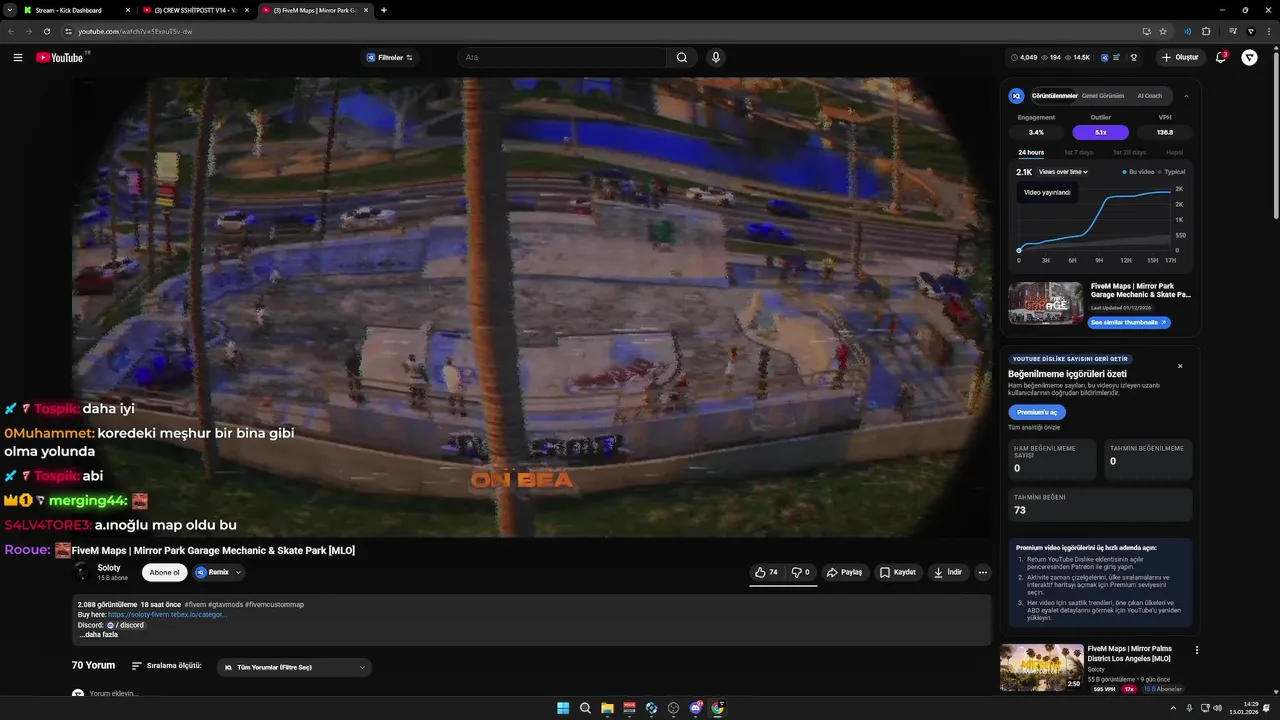Toggle Bu video series in chart legend
1280x720 pixels.
tap(1138, 172)
